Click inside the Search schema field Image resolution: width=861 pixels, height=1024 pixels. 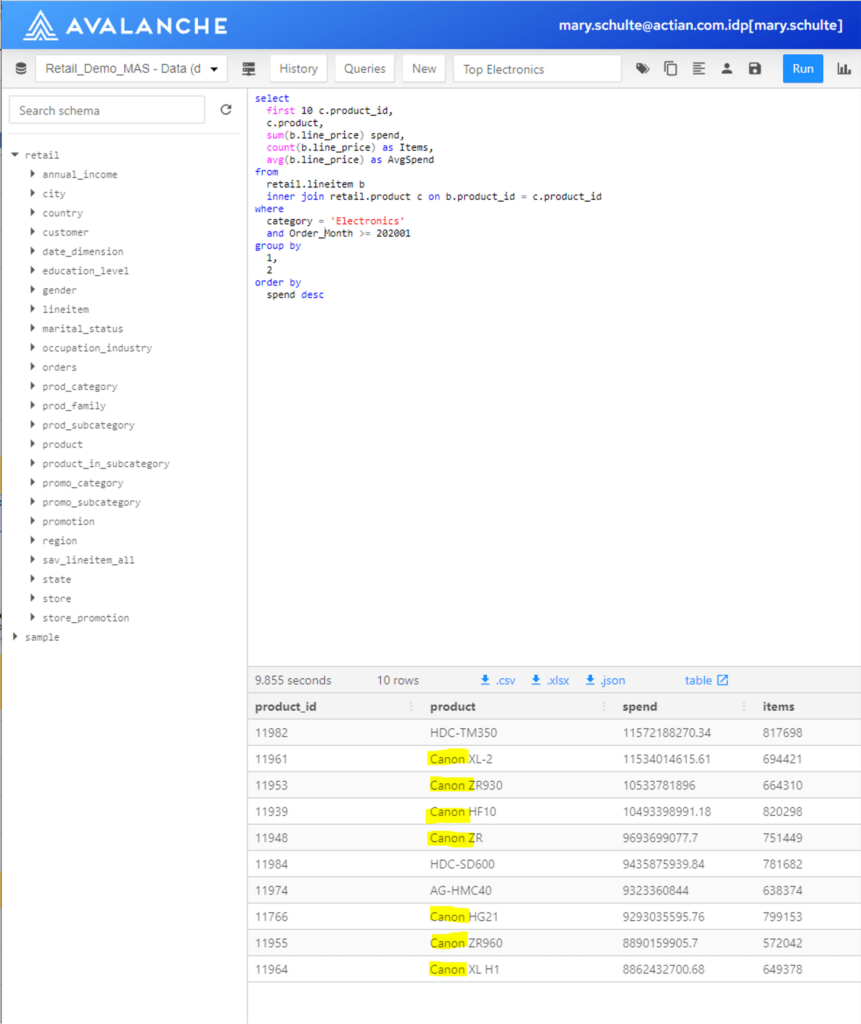click(106, 110)
